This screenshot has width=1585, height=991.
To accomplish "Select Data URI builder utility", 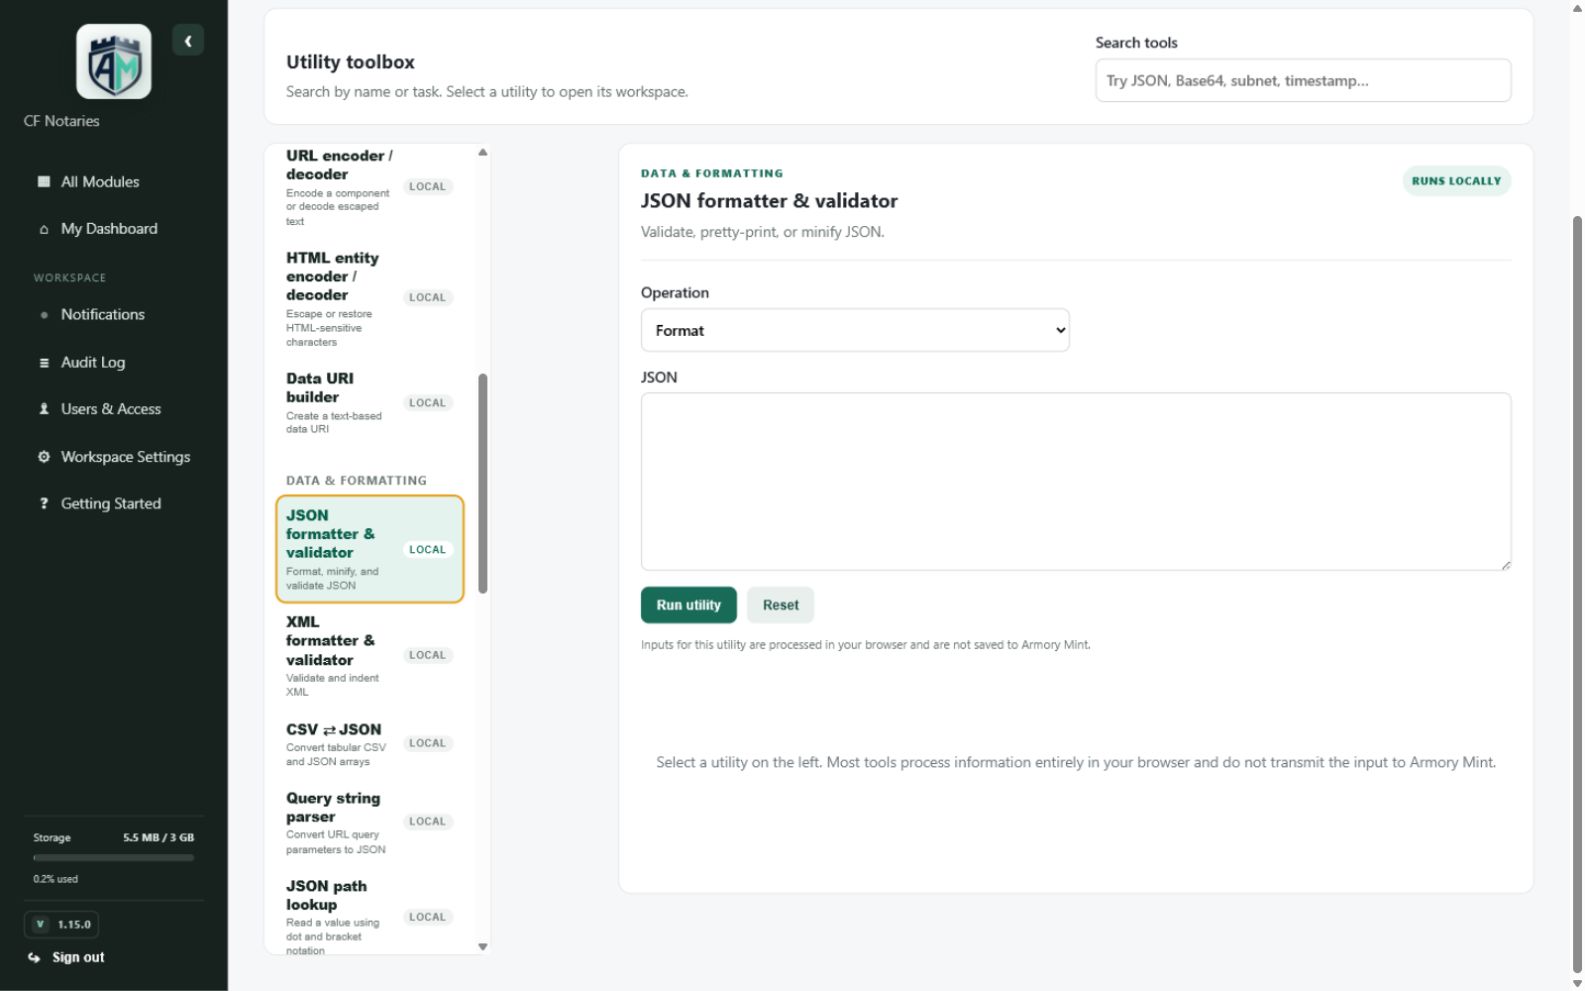I will [x=369, y=402].
